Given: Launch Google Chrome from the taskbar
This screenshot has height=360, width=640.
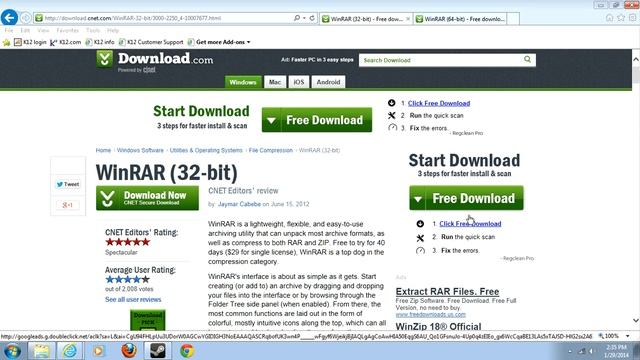Looking at the screenshot, I should point(187,351).
